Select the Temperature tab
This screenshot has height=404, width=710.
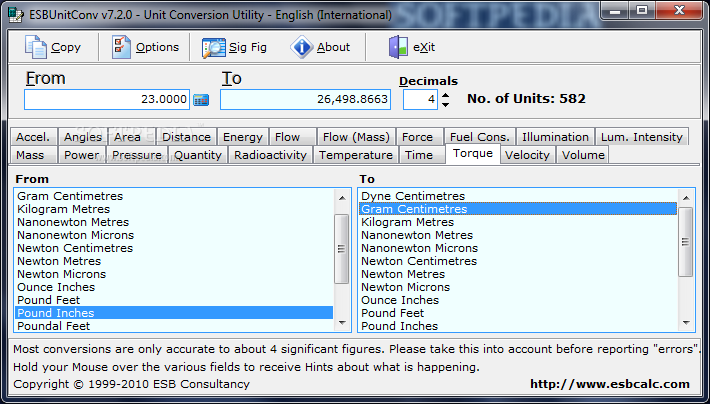click(356, 155)
